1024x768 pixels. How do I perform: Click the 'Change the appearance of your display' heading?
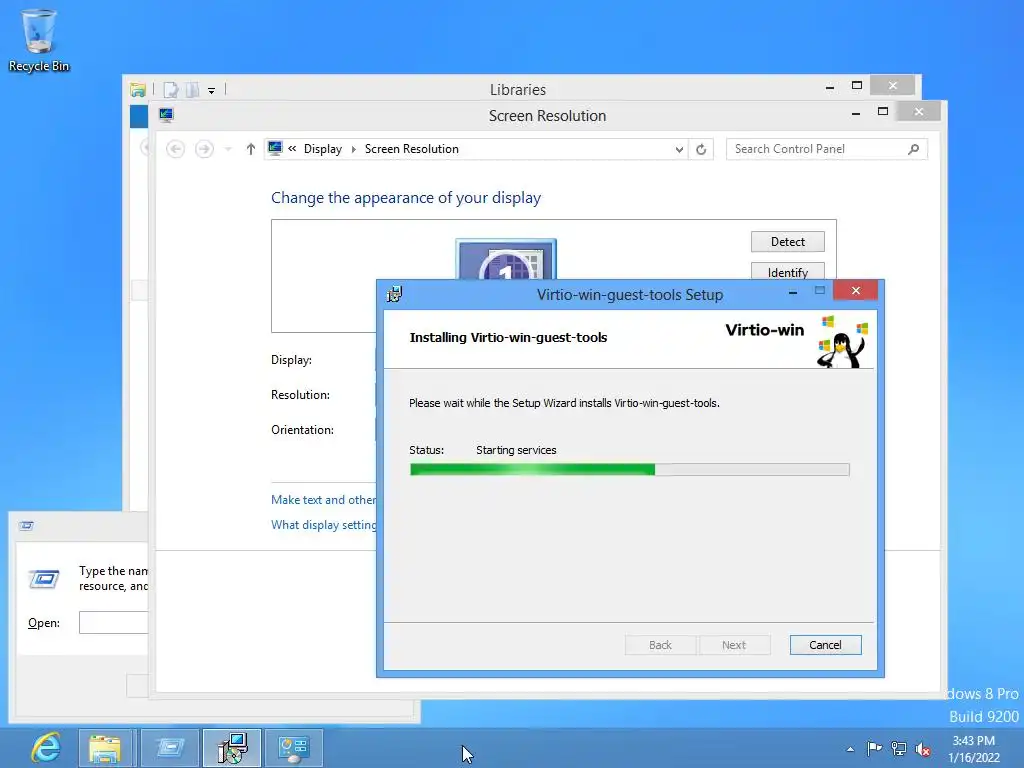click(406, 198)
